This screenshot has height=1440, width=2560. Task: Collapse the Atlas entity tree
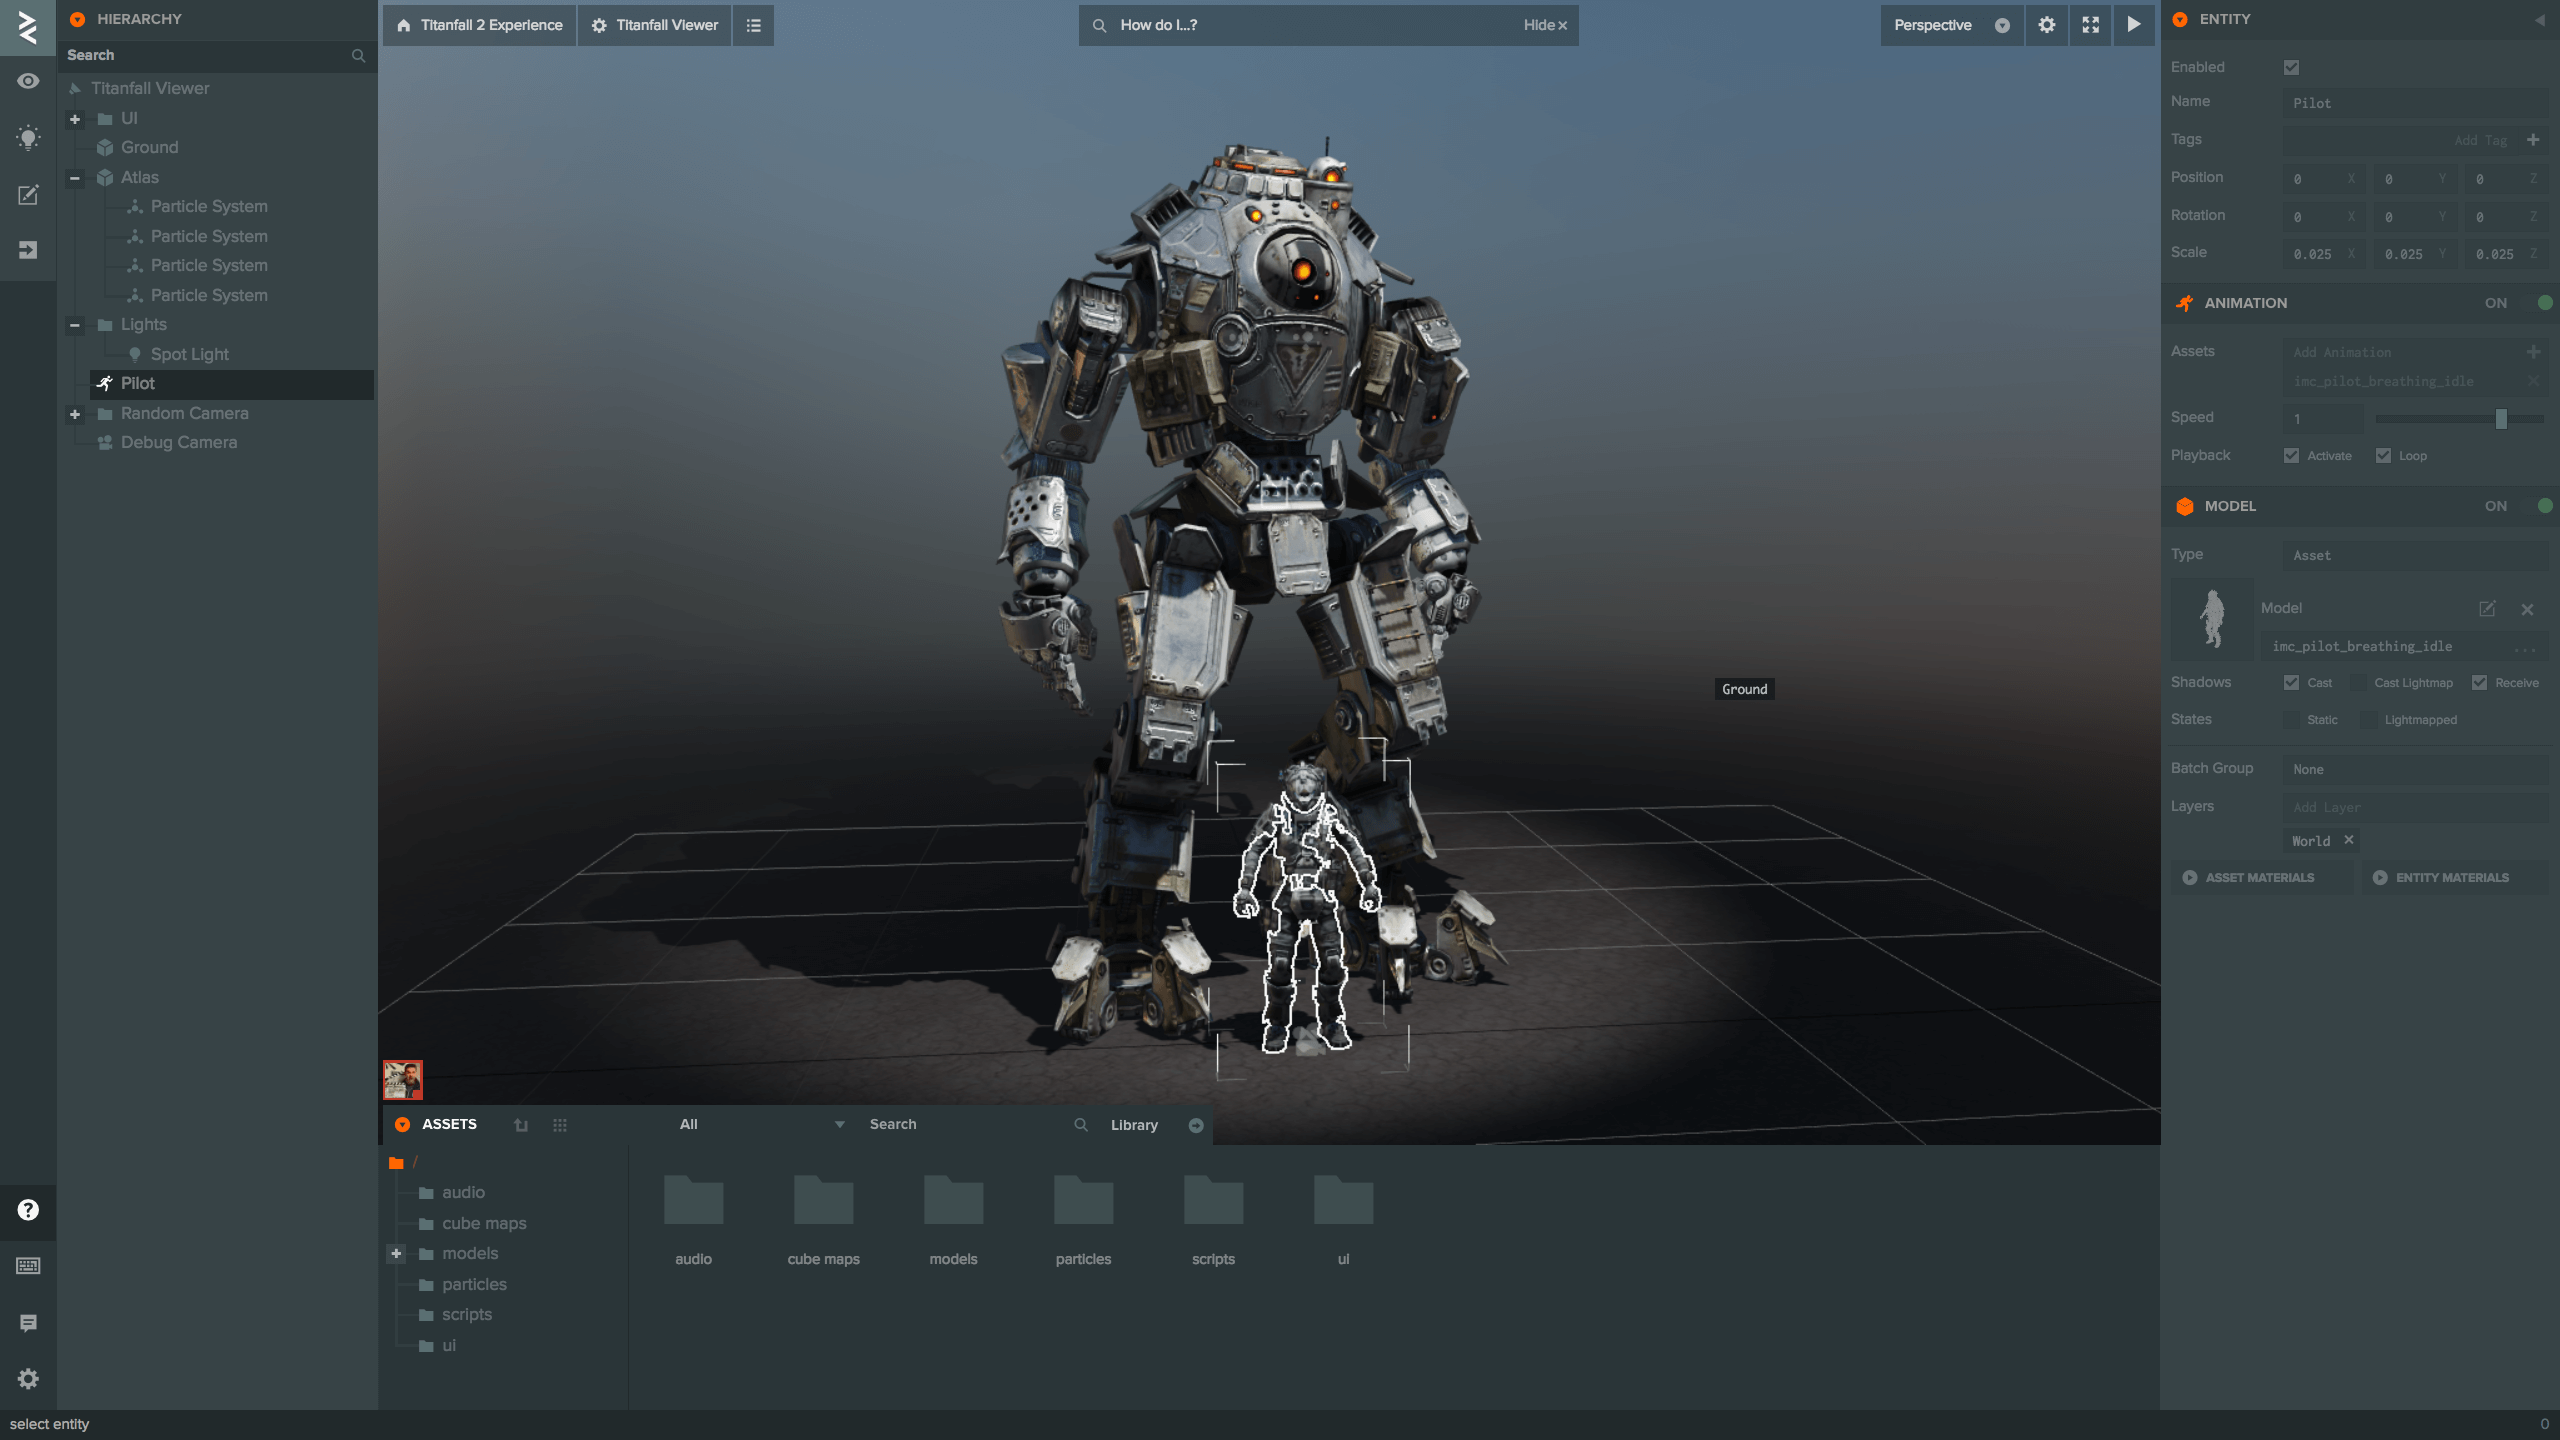(75, 178)
